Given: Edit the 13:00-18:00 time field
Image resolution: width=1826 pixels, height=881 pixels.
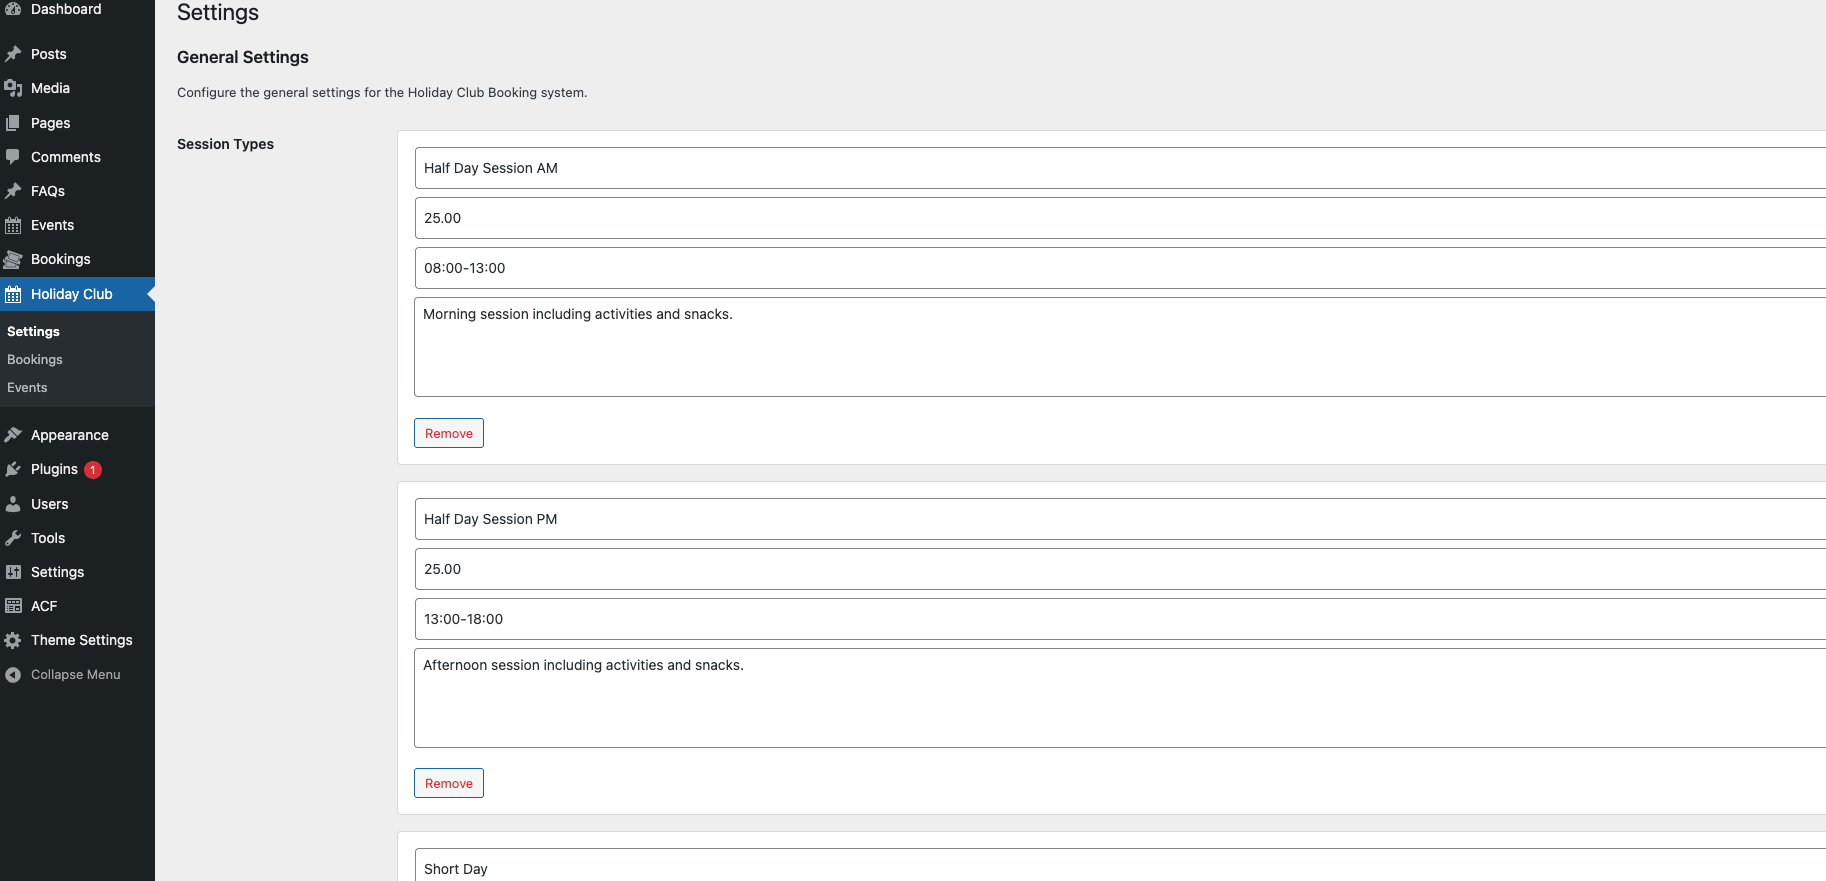Looking at the screenshot, I should click(1120, 619).
